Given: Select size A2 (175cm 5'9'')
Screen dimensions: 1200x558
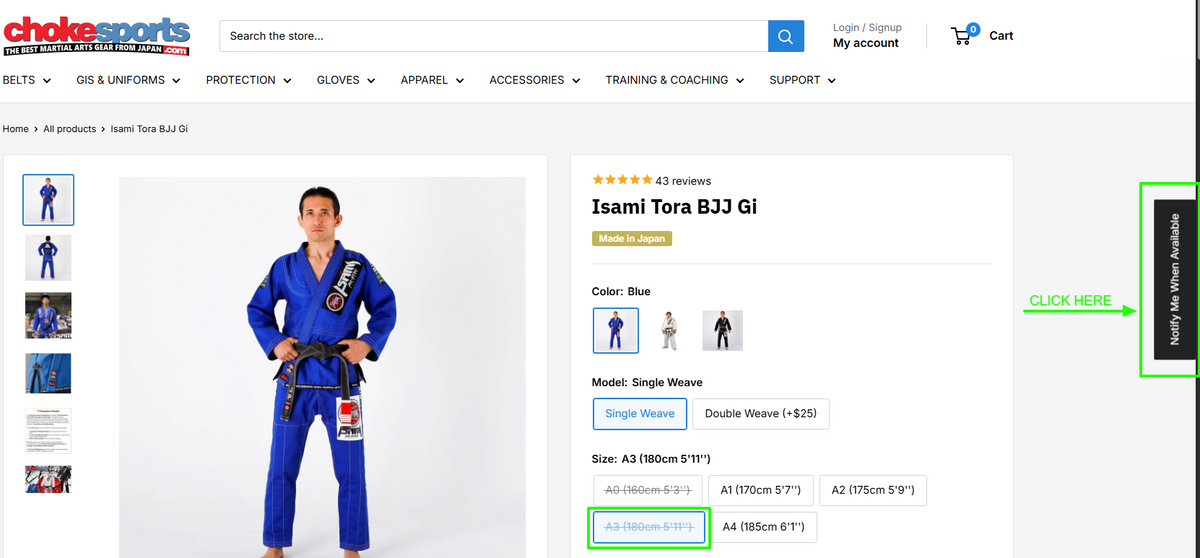Looking at the screenshot, I should click(x=873, y=490).
